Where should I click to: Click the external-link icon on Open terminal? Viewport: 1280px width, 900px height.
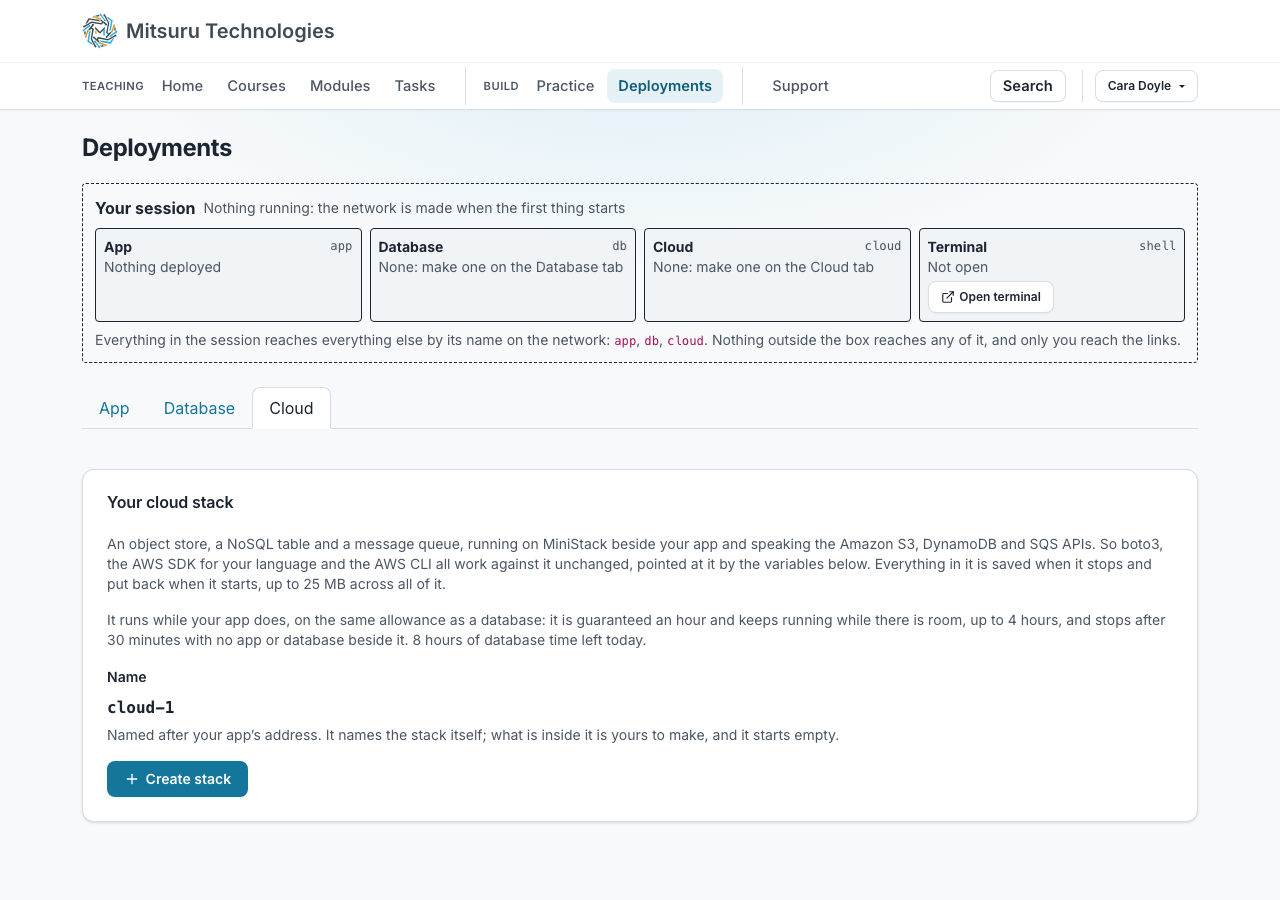pos(948,297)
